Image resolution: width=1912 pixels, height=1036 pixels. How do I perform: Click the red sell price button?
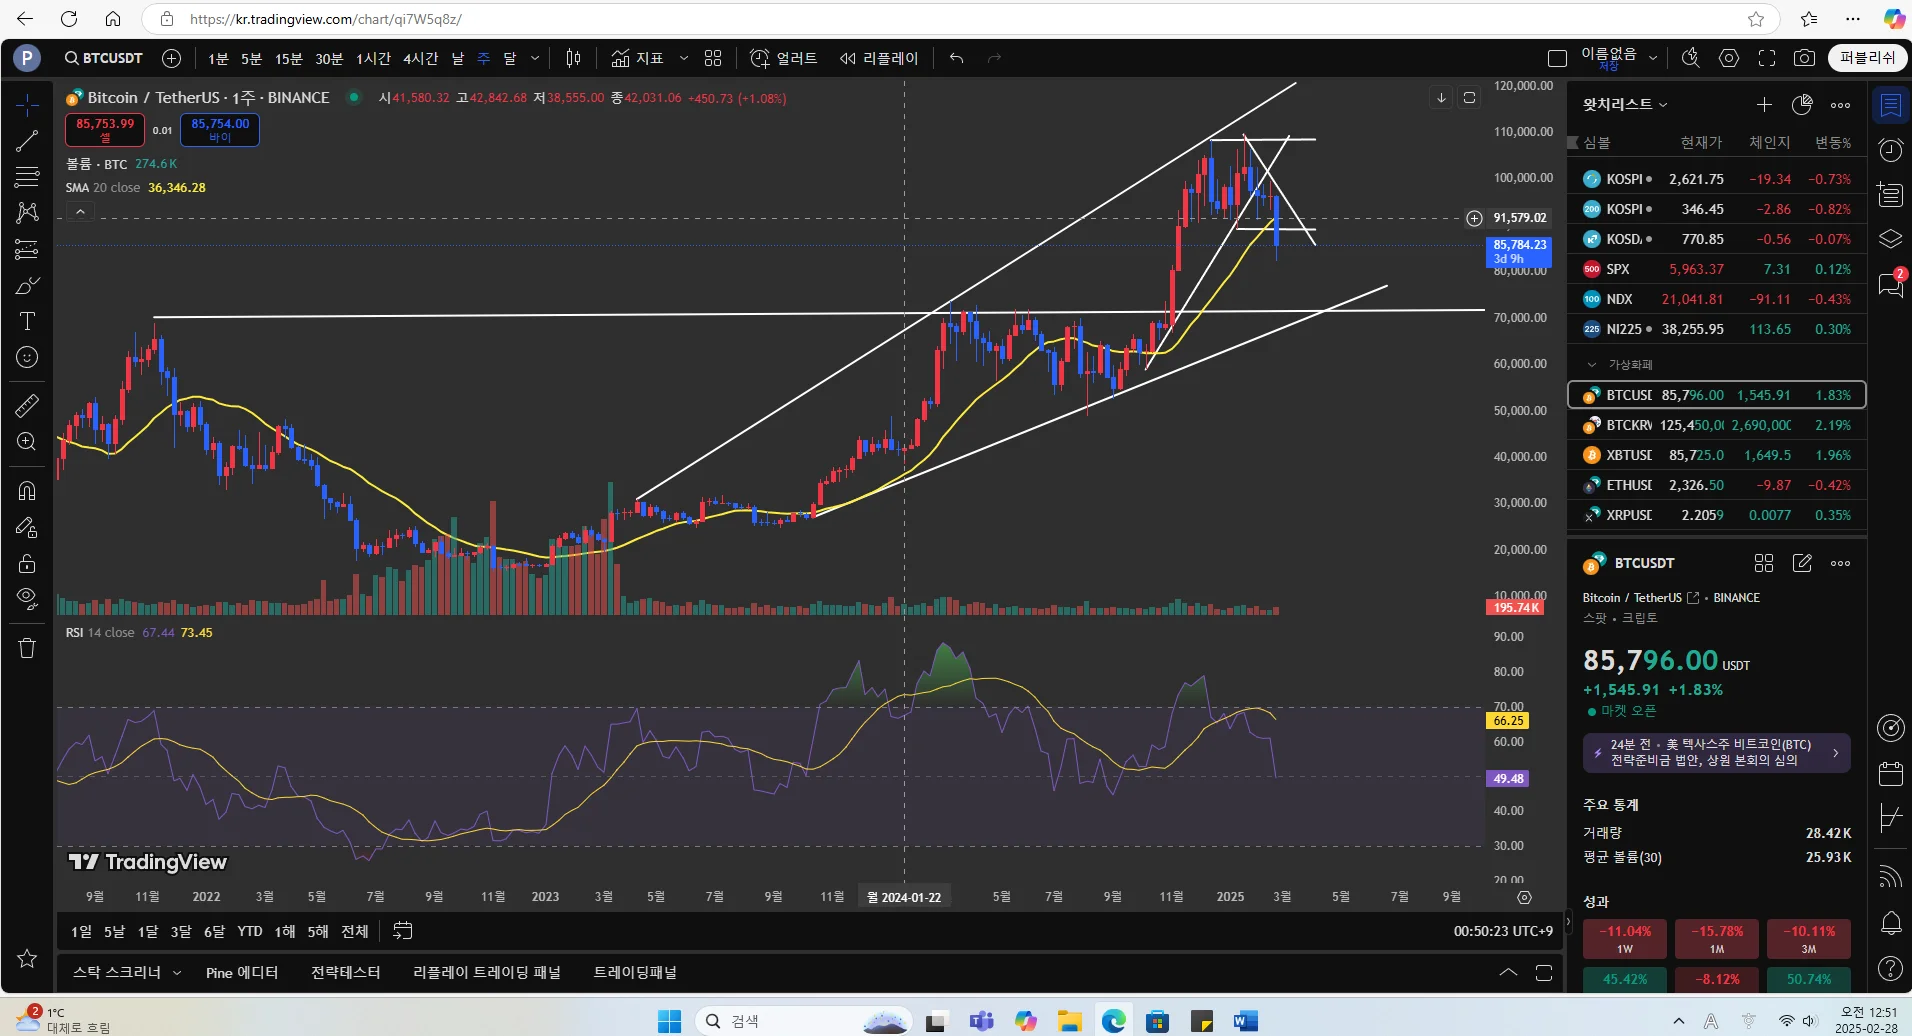tap(105, 129)
